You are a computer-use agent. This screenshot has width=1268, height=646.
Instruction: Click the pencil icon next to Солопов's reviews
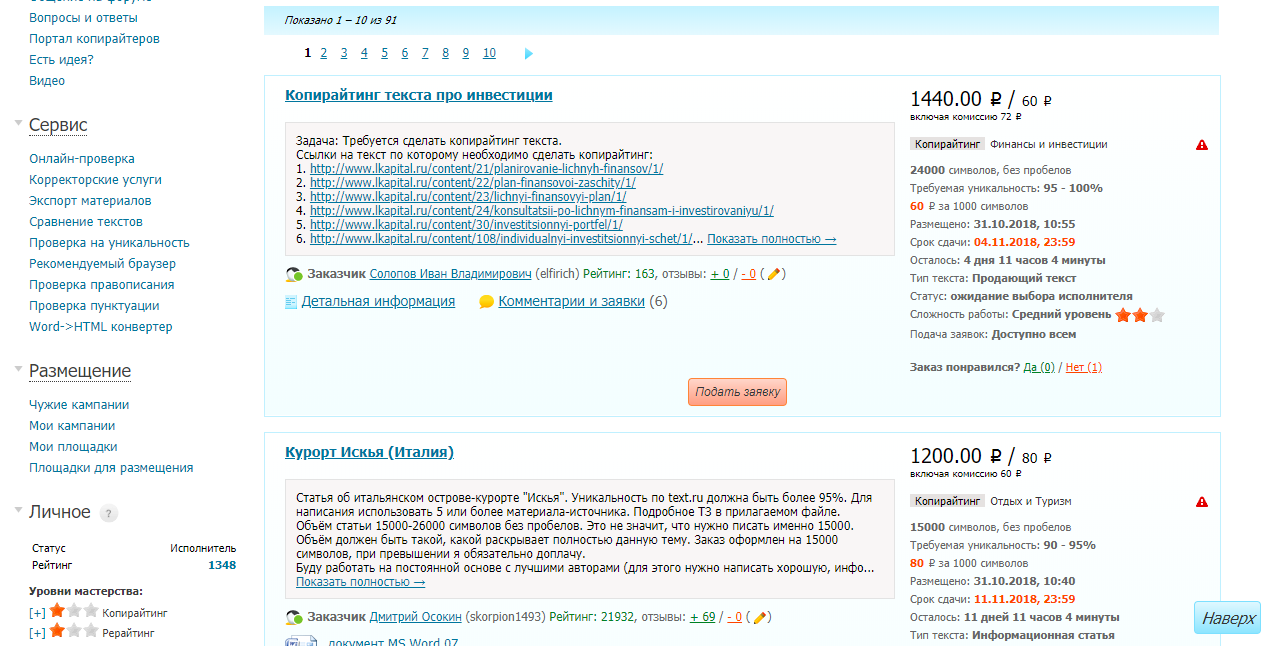pyautogui.click(x=773, y=274)
